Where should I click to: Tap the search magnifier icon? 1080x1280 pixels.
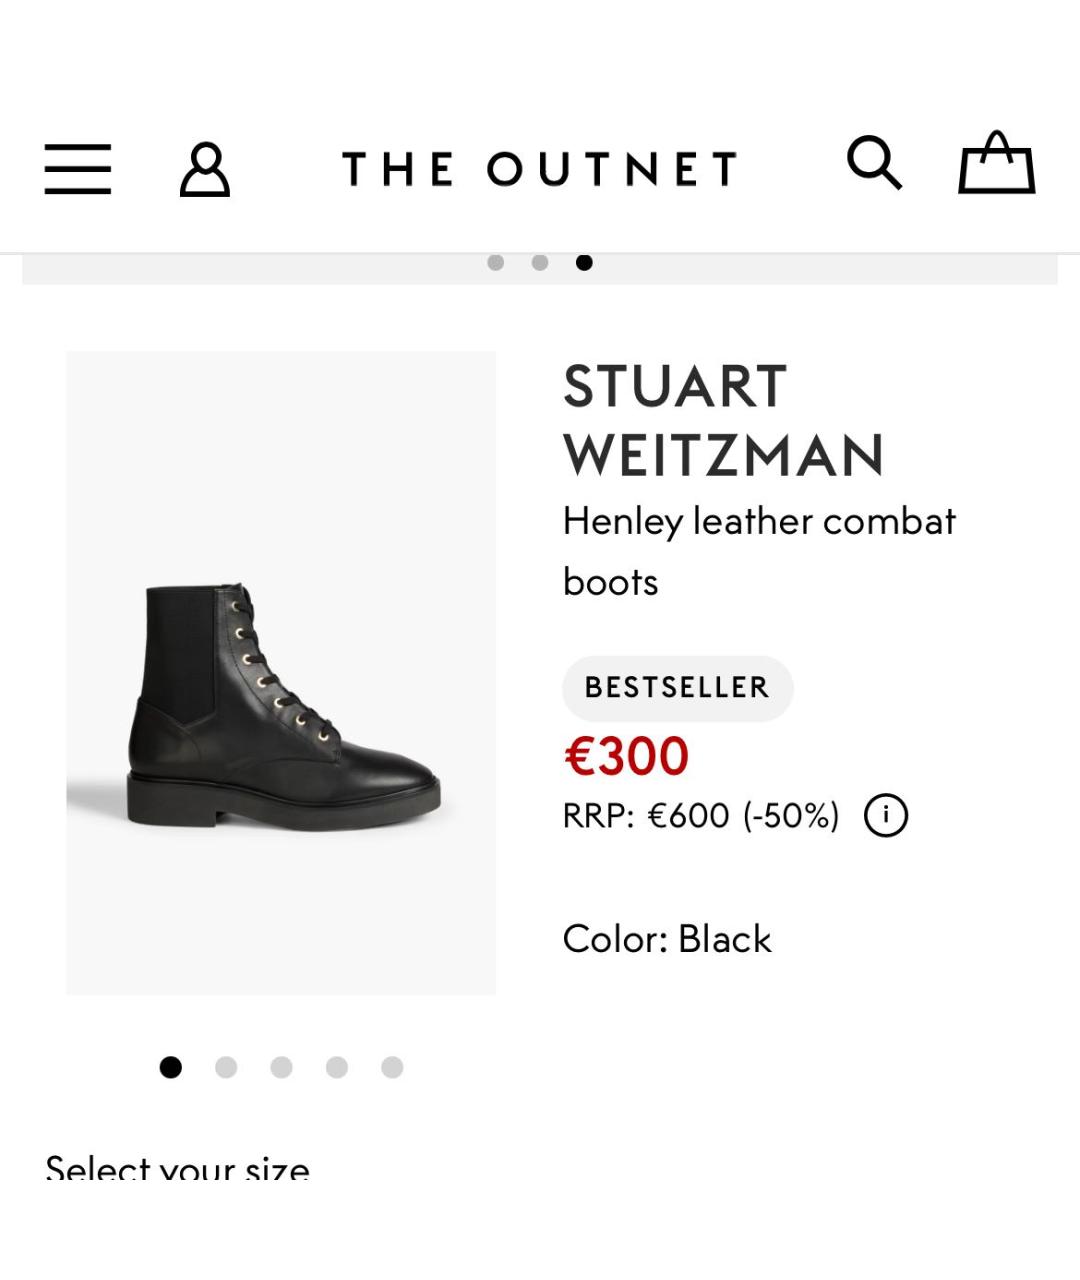(x=875, y=163)
